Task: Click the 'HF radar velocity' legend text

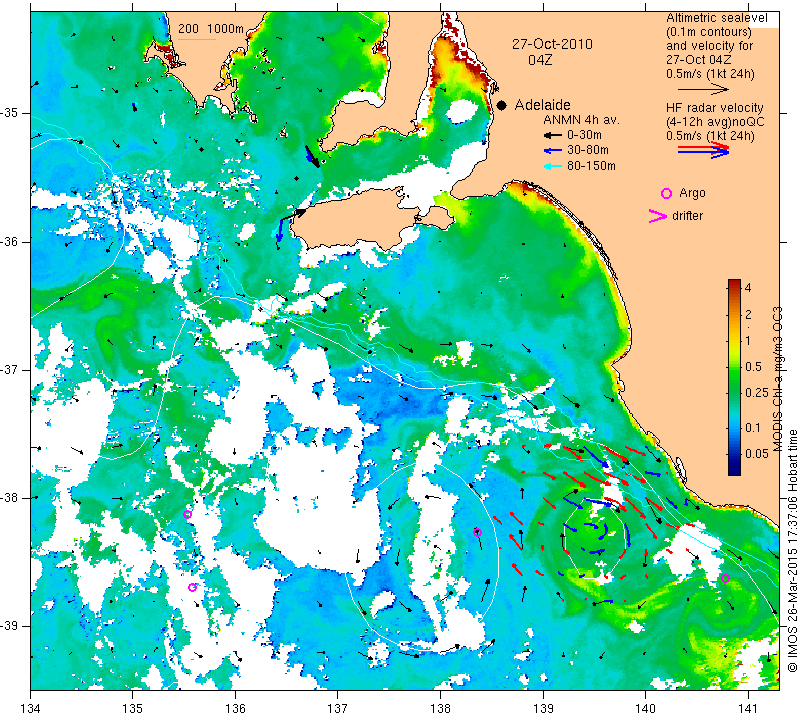Action: coord(715,108)
